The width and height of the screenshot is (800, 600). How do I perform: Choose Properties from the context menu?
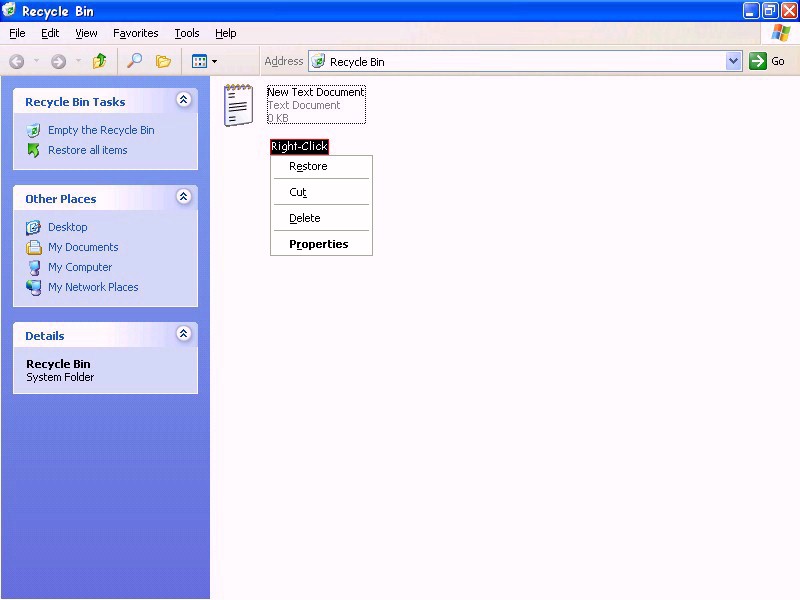click(x=321, y=244)
